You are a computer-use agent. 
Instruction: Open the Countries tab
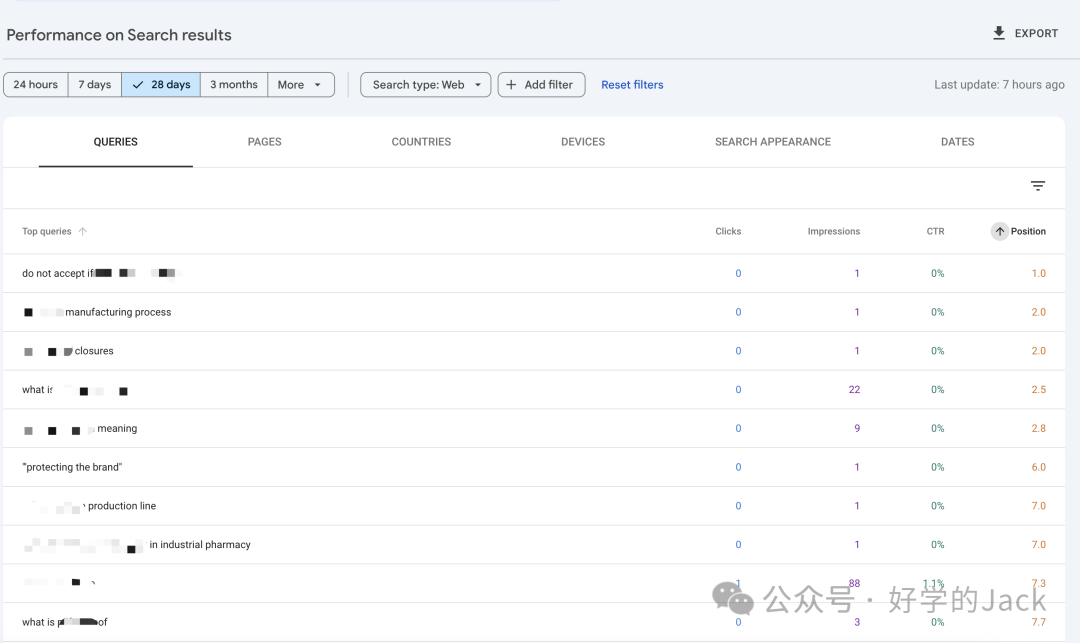pos(421,142)
